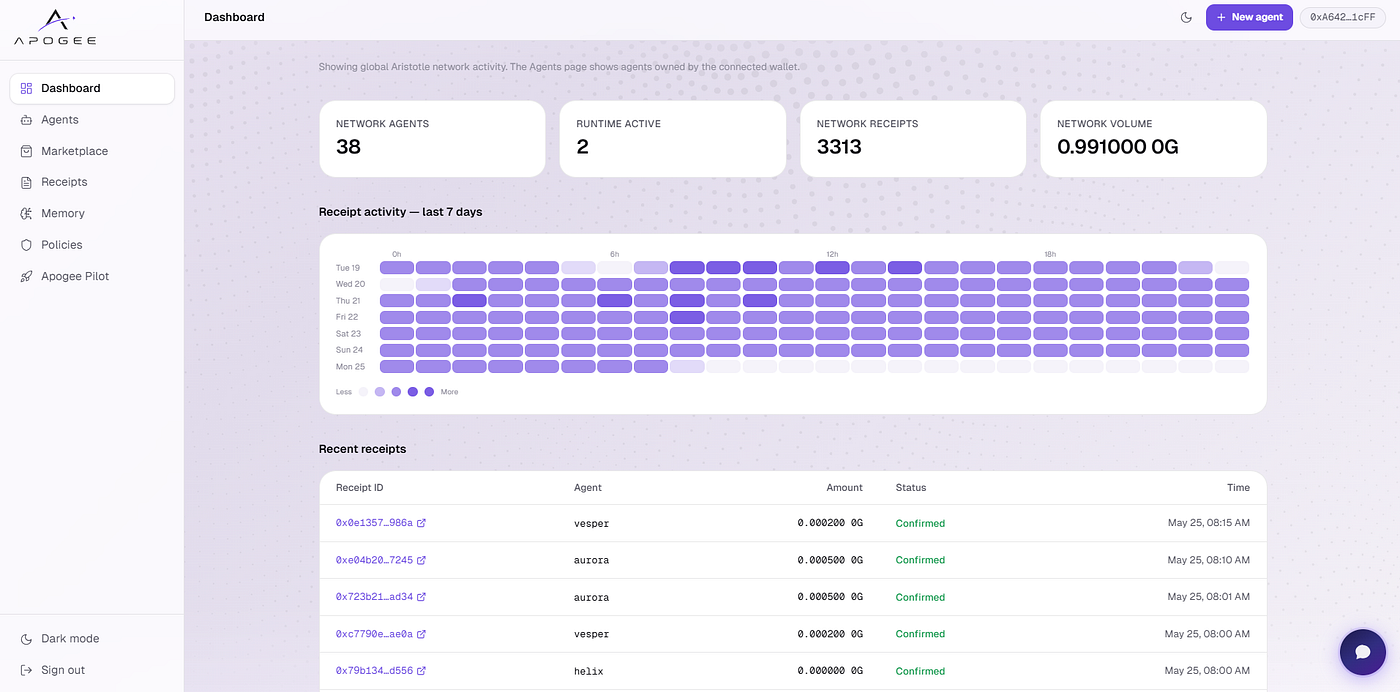
Task: Toggle Dark mode in the sidebar footer
Action: tap(92, 639)
